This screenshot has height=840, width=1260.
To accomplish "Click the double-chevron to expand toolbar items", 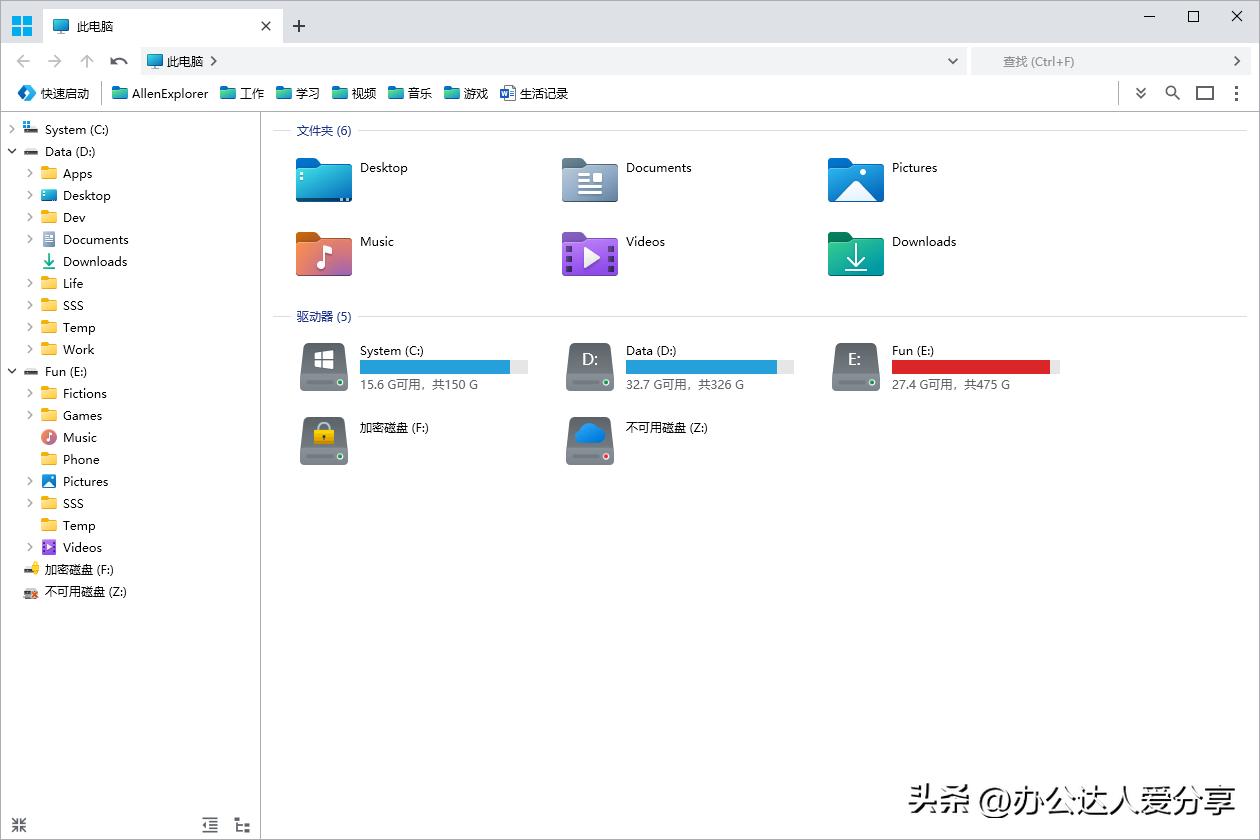I will 1140,92.
